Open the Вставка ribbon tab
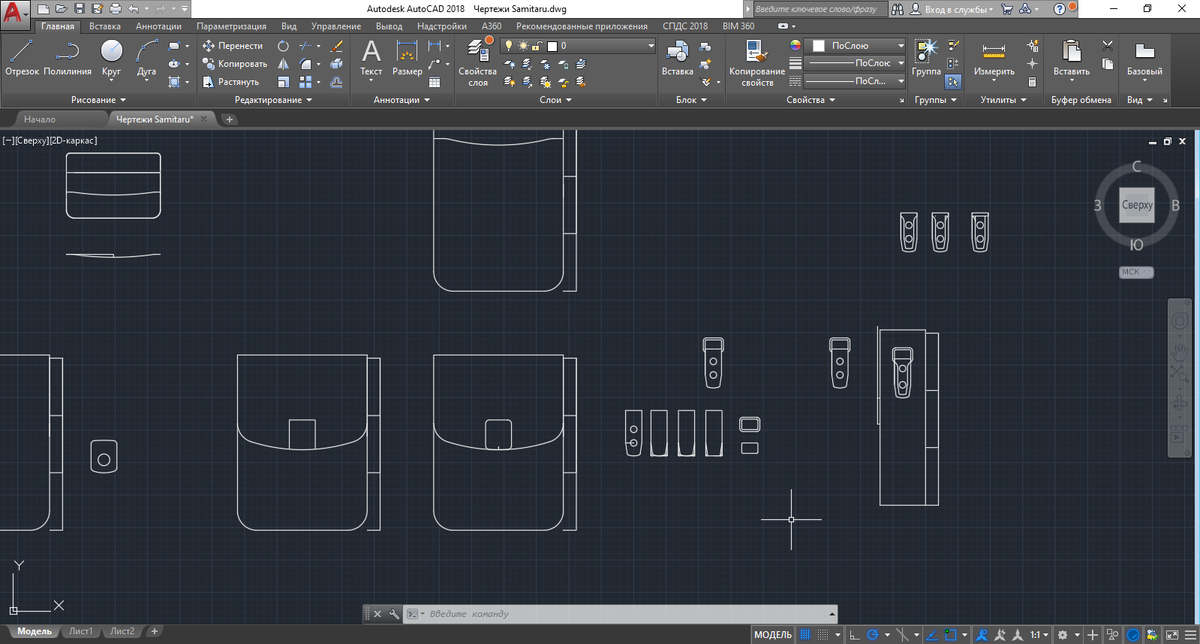This screenshot has height=644, width=1200. [x=105, y=26]
